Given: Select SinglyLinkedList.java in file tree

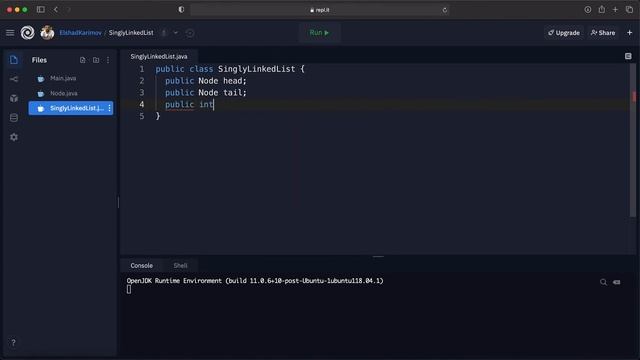Looking at the screenshot, I should click(x=71, y=108).
